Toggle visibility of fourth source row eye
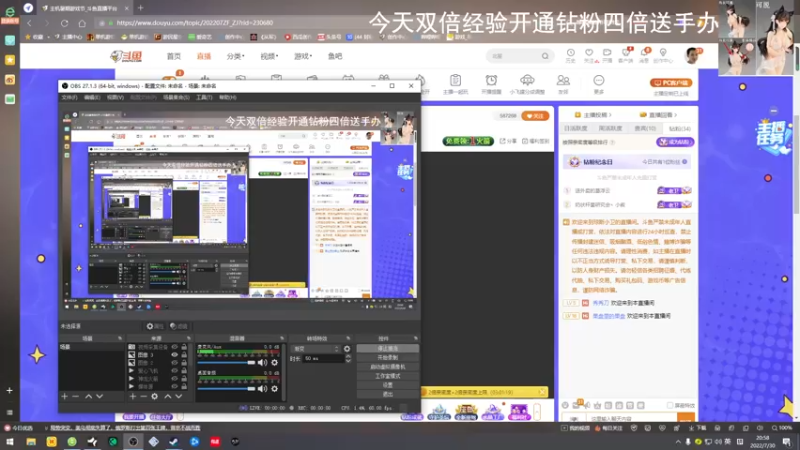The width and height of the screenshot is (800, 450). pos(174,371)
